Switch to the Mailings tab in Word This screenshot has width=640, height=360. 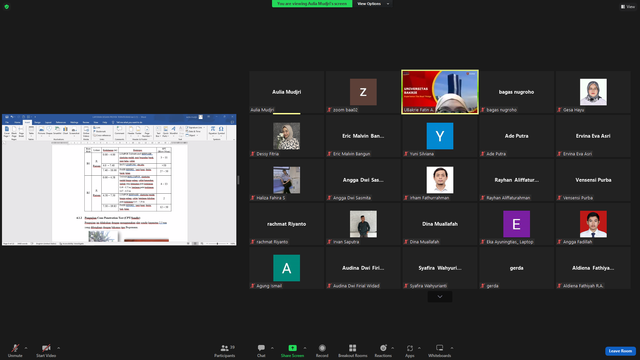(74, 122)
